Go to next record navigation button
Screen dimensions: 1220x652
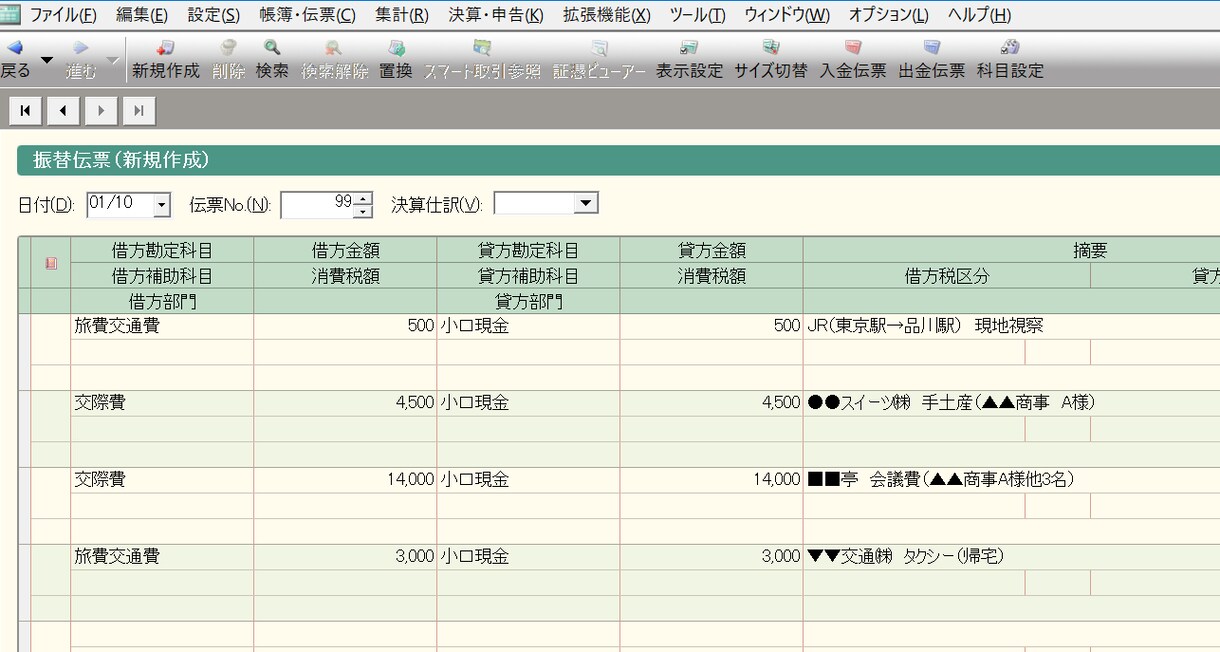point(101,111)
